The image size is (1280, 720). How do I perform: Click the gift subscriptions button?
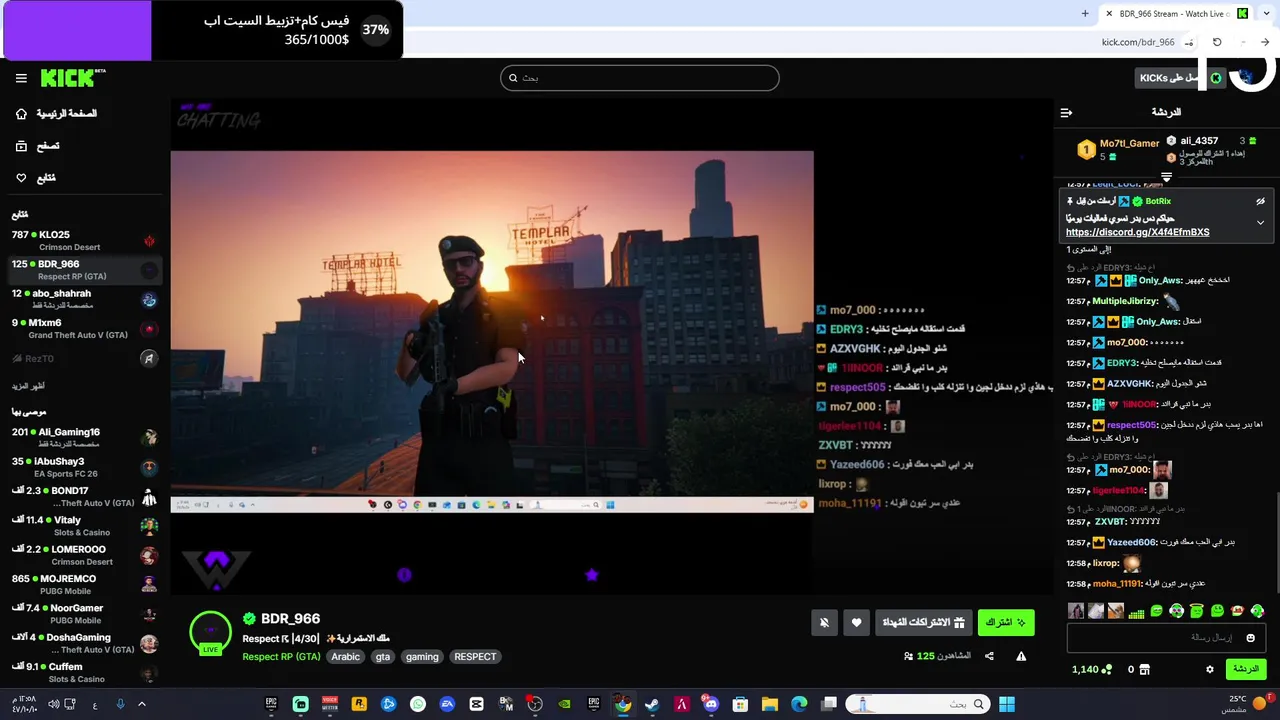[923, 622]
